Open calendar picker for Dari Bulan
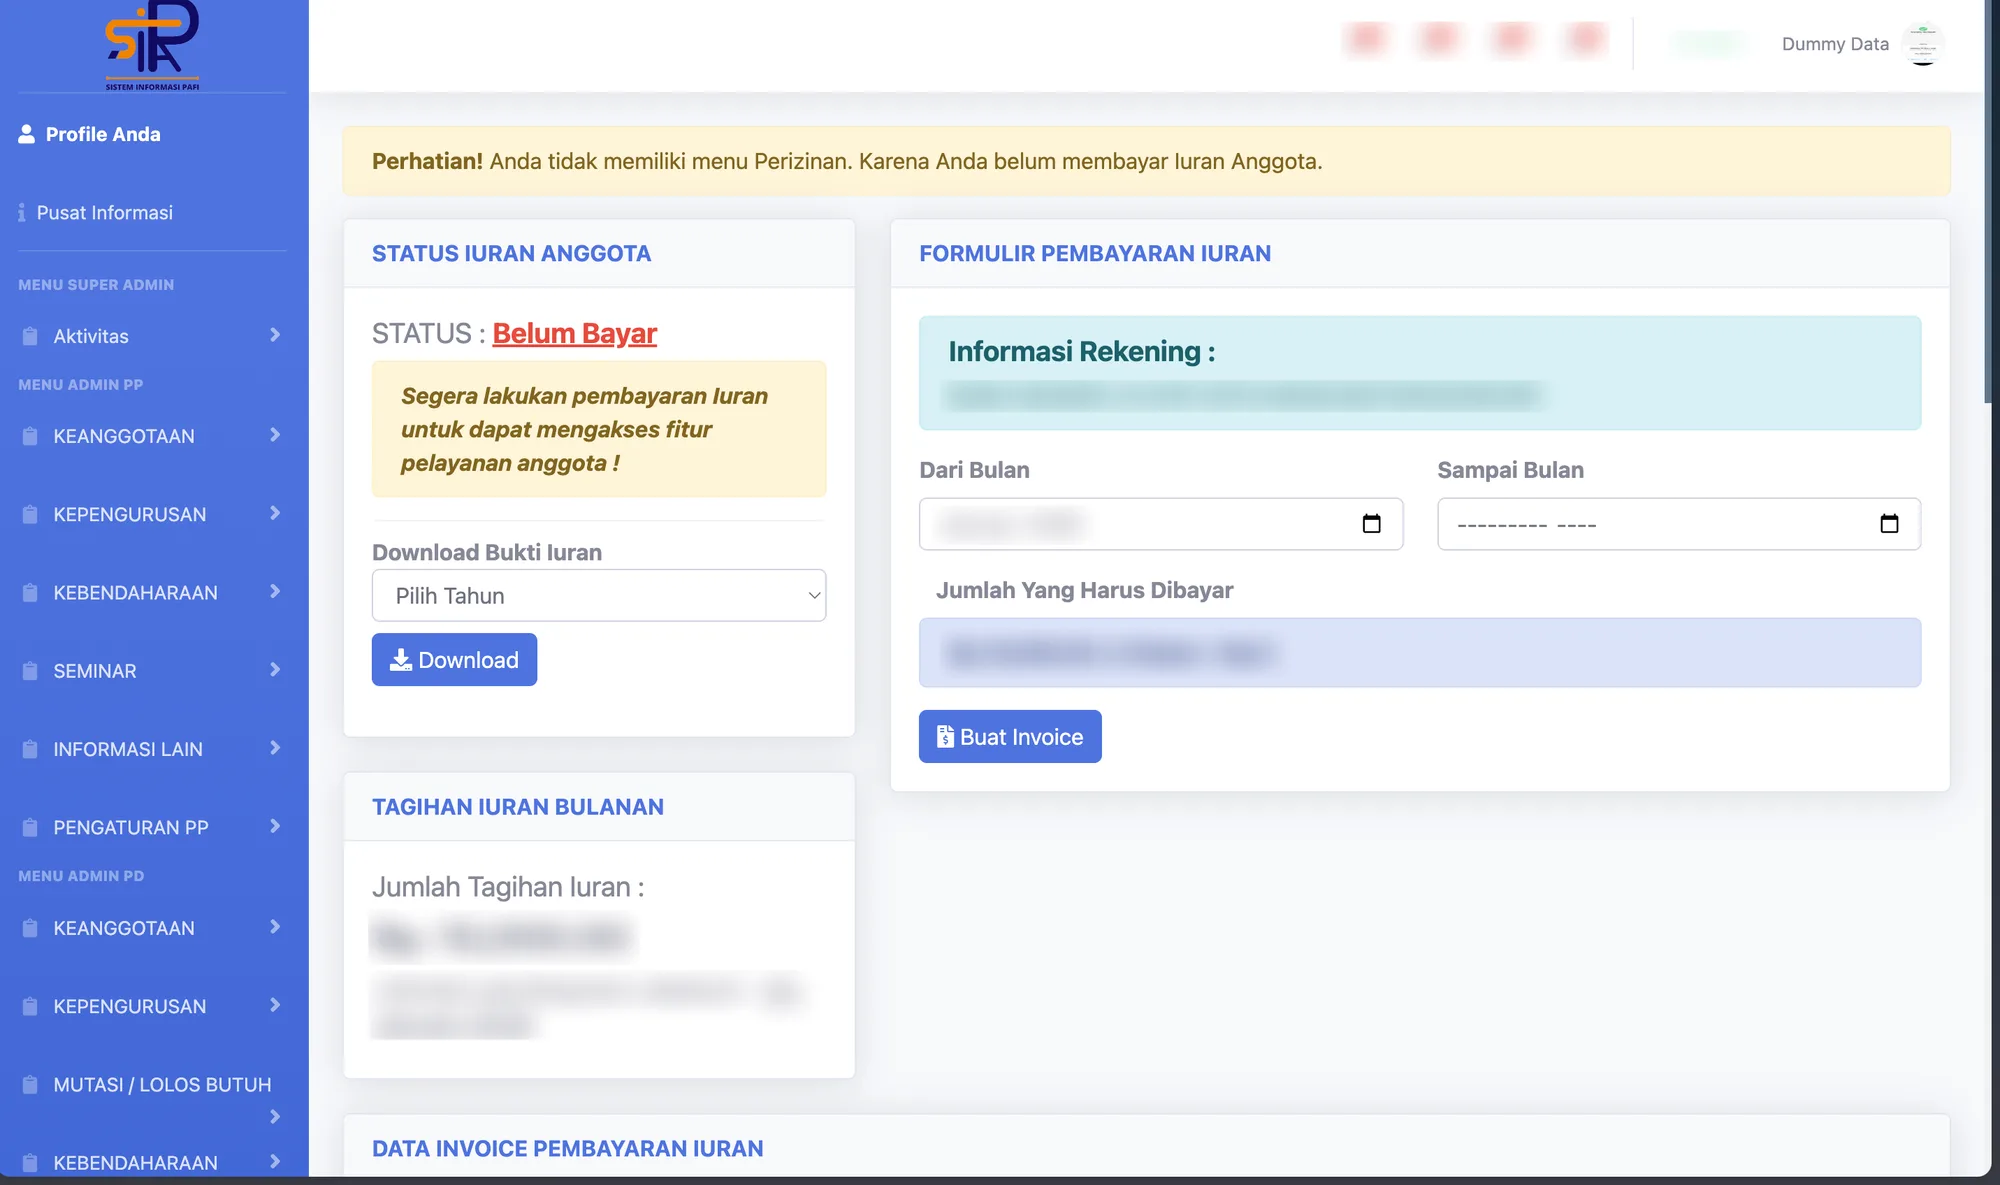This screenshot has width=2000, height=1185. [1371, 524]
